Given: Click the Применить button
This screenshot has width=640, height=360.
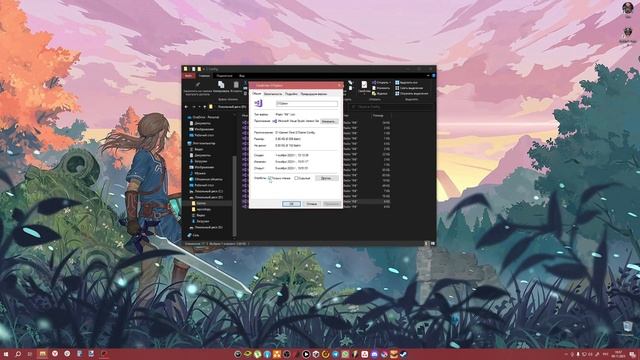Looking at the screenshot, I should point(331,204).
